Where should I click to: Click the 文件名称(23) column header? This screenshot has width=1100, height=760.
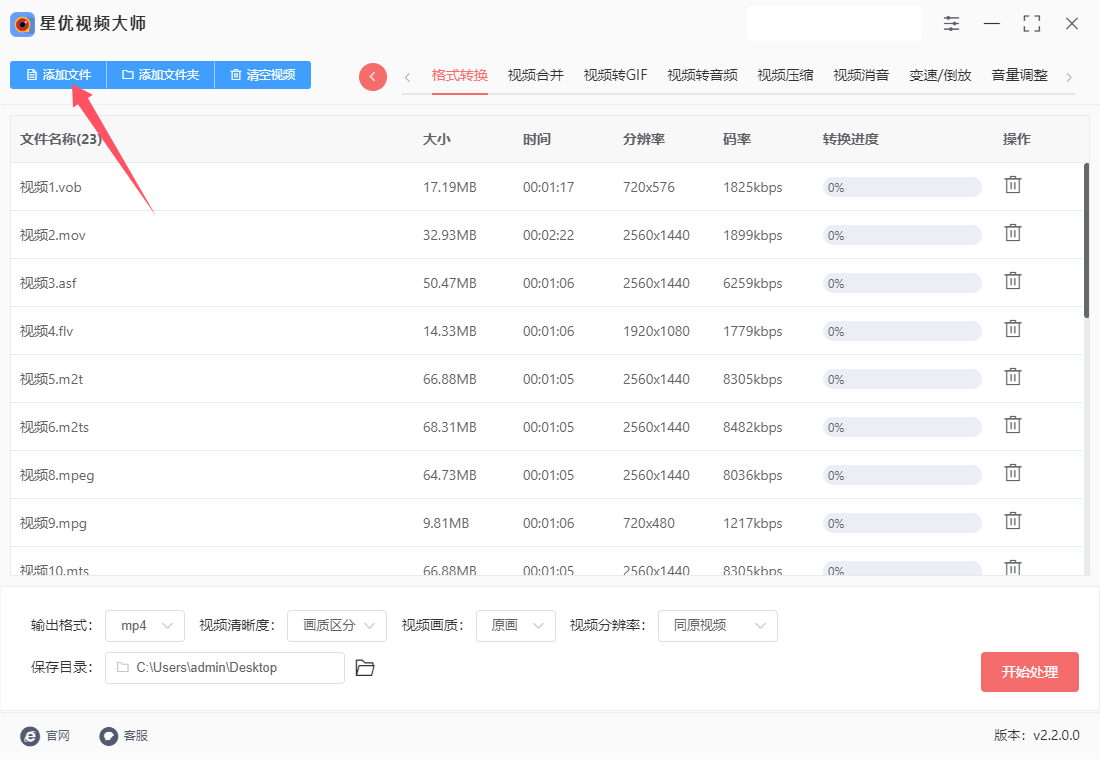61,139
